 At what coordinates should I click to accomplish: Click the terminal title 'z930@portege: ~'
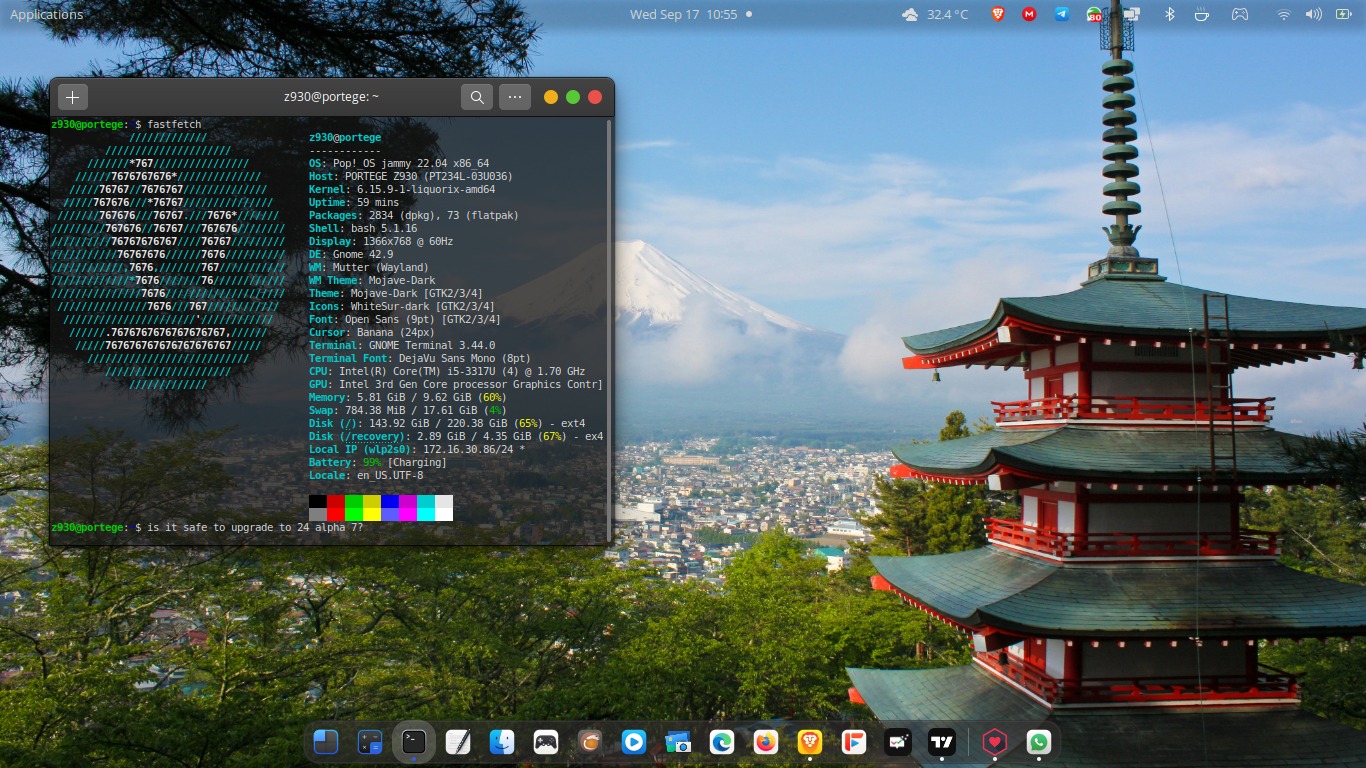[332, 97]
